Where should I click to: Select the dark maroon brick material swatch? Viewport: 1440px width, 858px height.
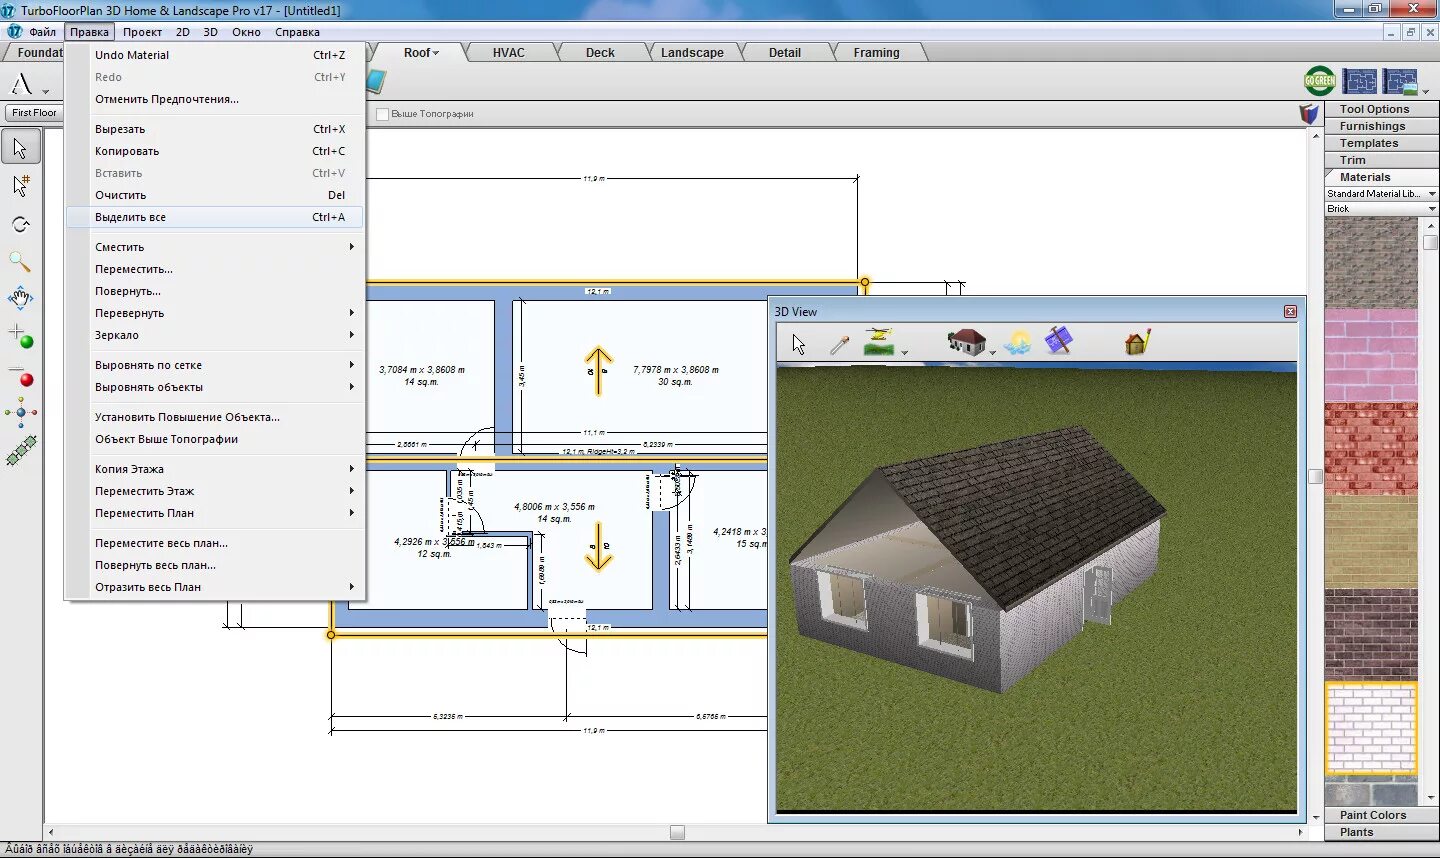[x=1371, y=635]
